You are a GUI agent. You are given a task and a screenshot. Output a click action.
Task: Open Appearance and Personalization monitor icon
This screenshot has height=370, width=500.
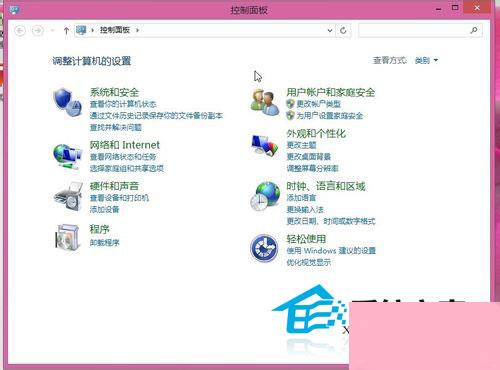[x=265, y=145]
